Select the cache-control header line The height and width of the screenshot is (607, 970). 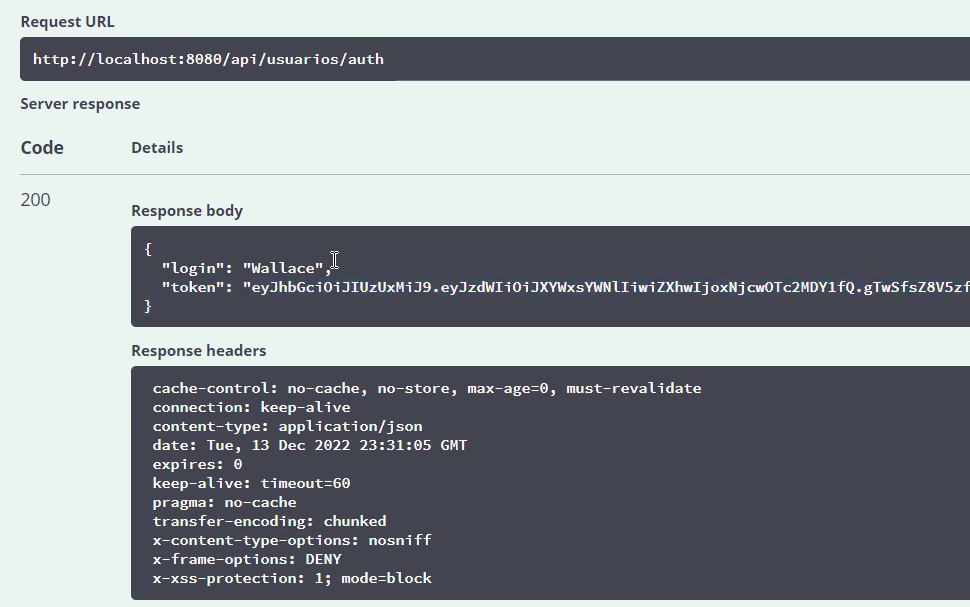pos(426,388)
